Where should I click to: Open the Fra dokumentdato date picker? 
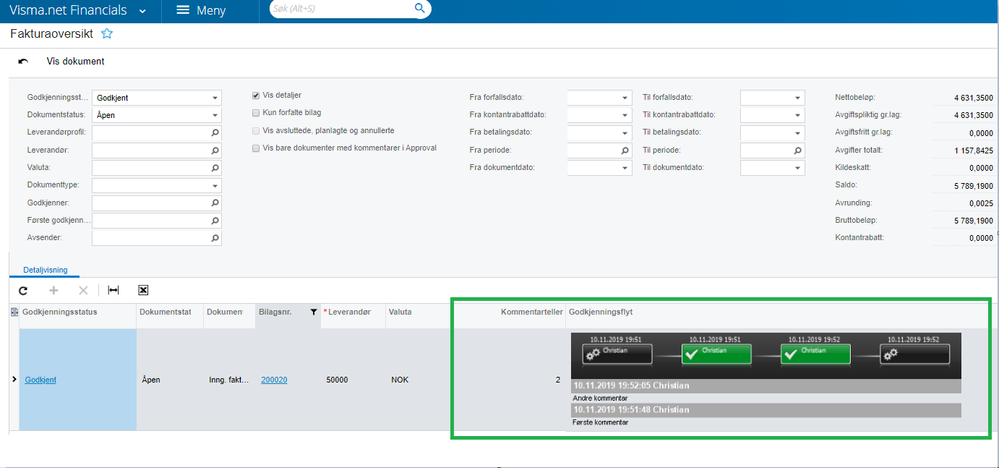tap(624, 168)
